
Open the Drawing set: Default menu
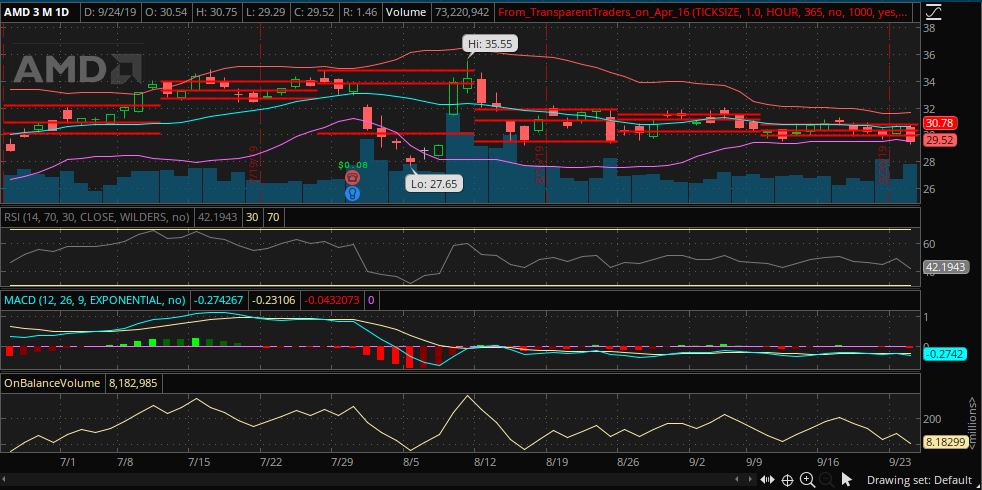pos(919,481)
